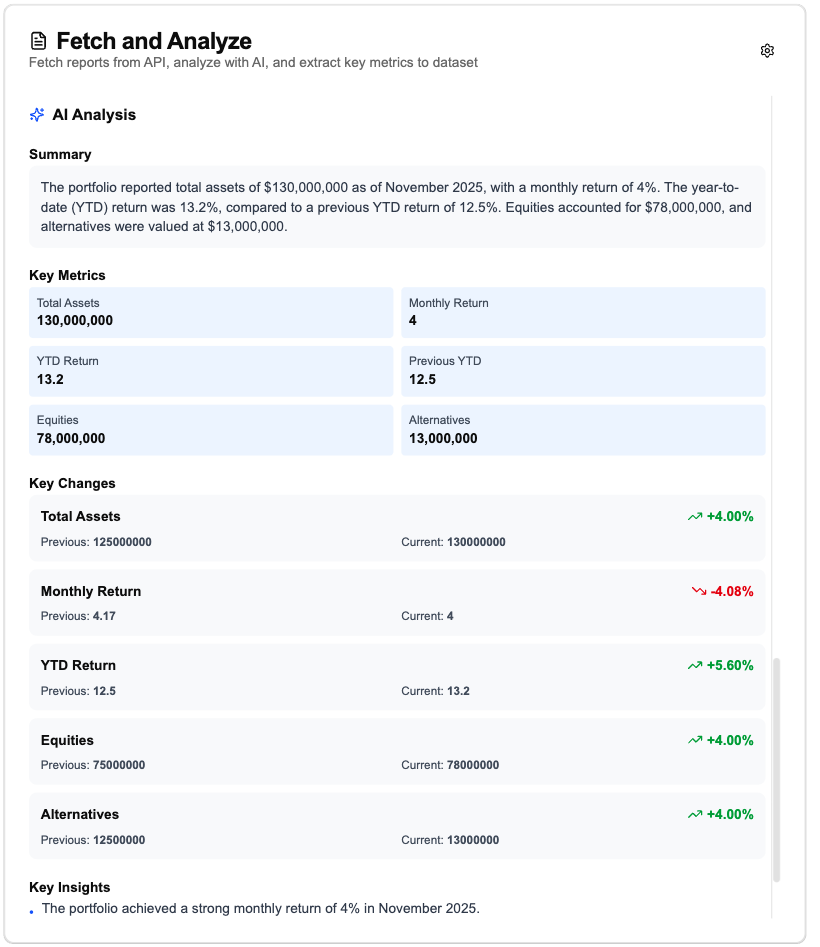Click the sparkle icon next to AI Analysis
The height and width of the screenshot is (947, 820).
point(37,115)
